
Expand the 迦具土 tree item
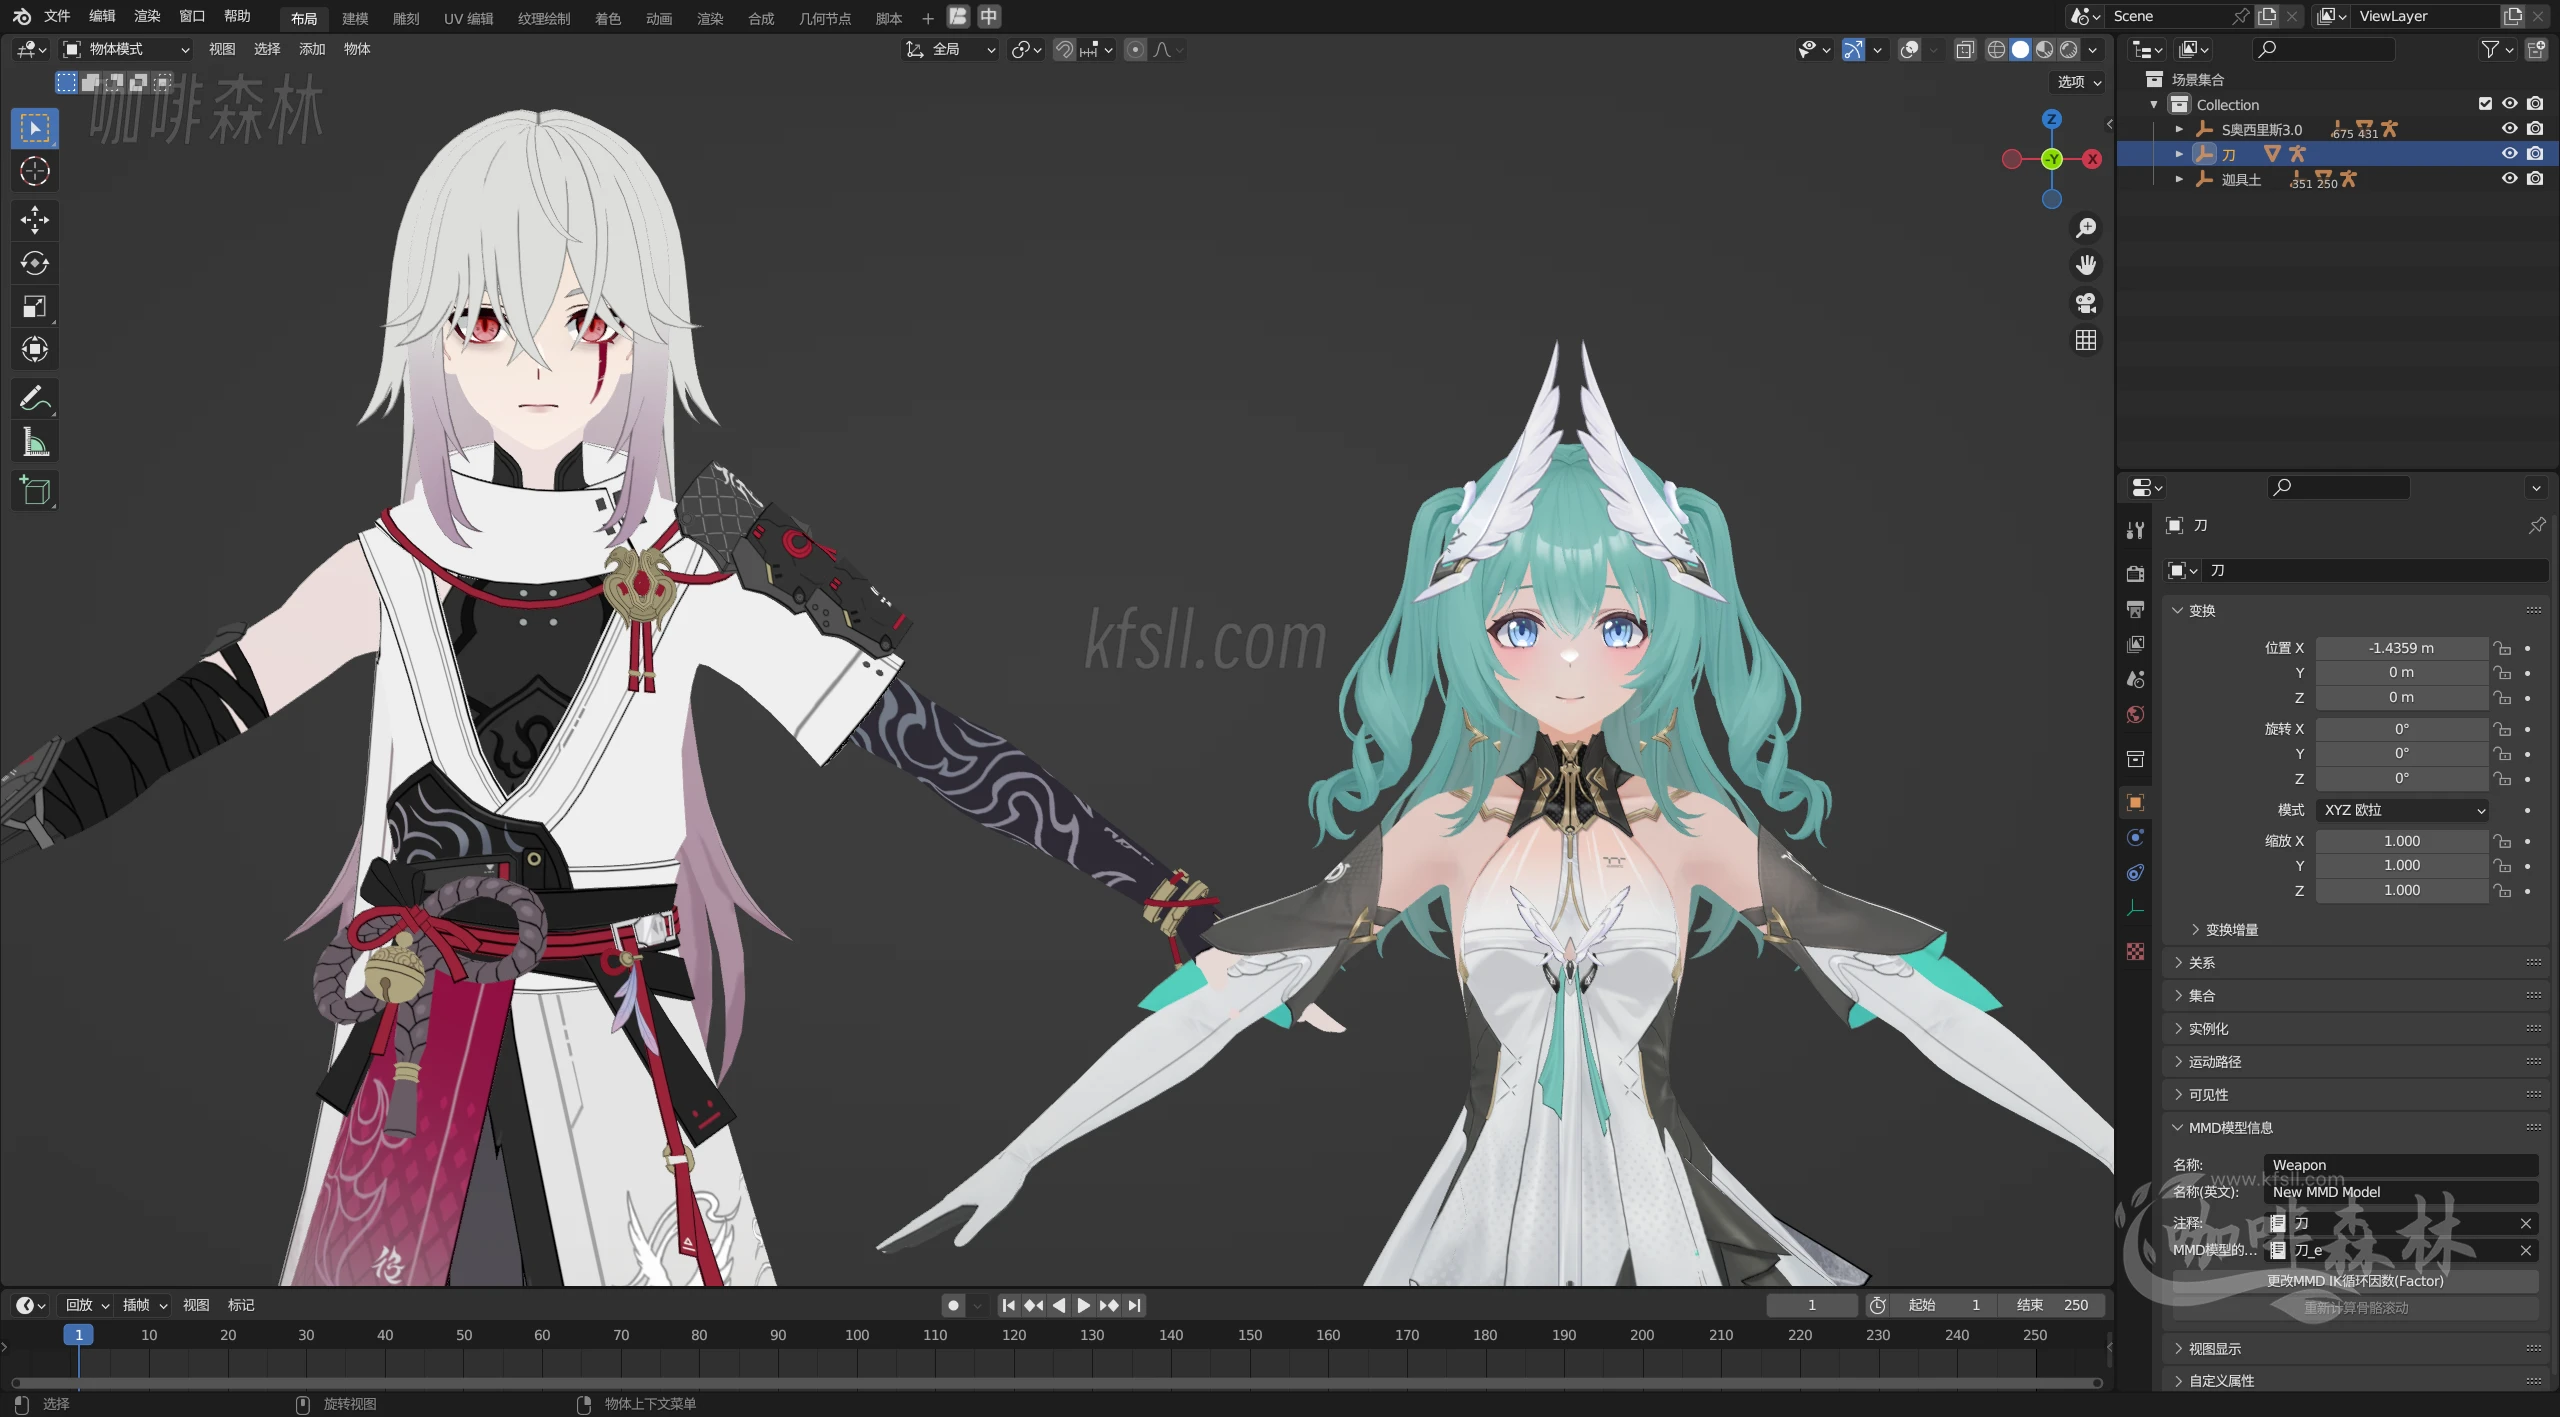pos(2179,179)
